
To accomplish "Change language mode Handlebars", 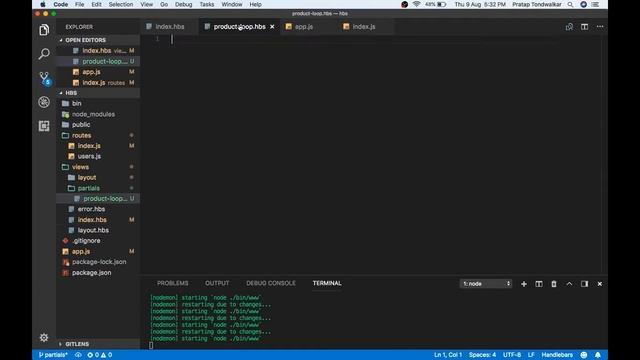I will coord(557,355).
